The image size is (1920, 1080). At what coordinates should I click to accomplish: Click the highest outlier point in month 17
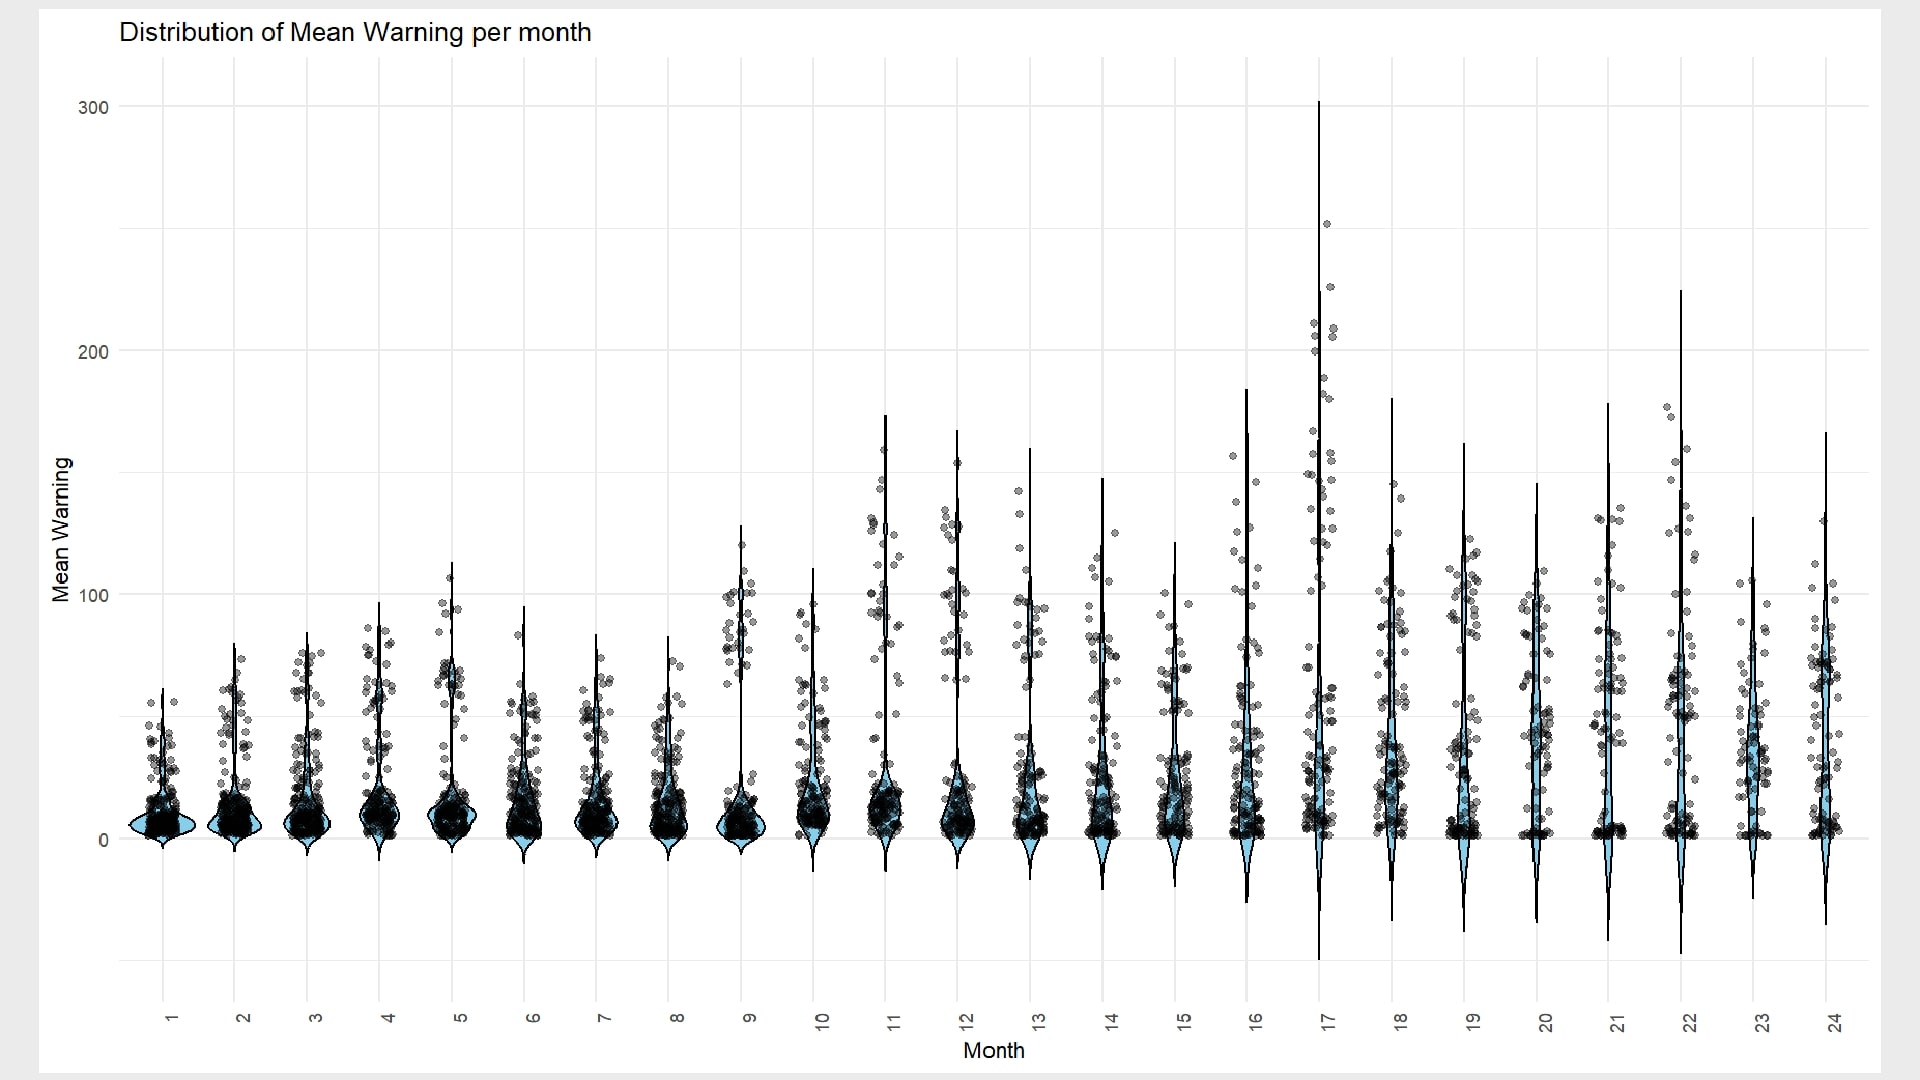point(1327,224)
